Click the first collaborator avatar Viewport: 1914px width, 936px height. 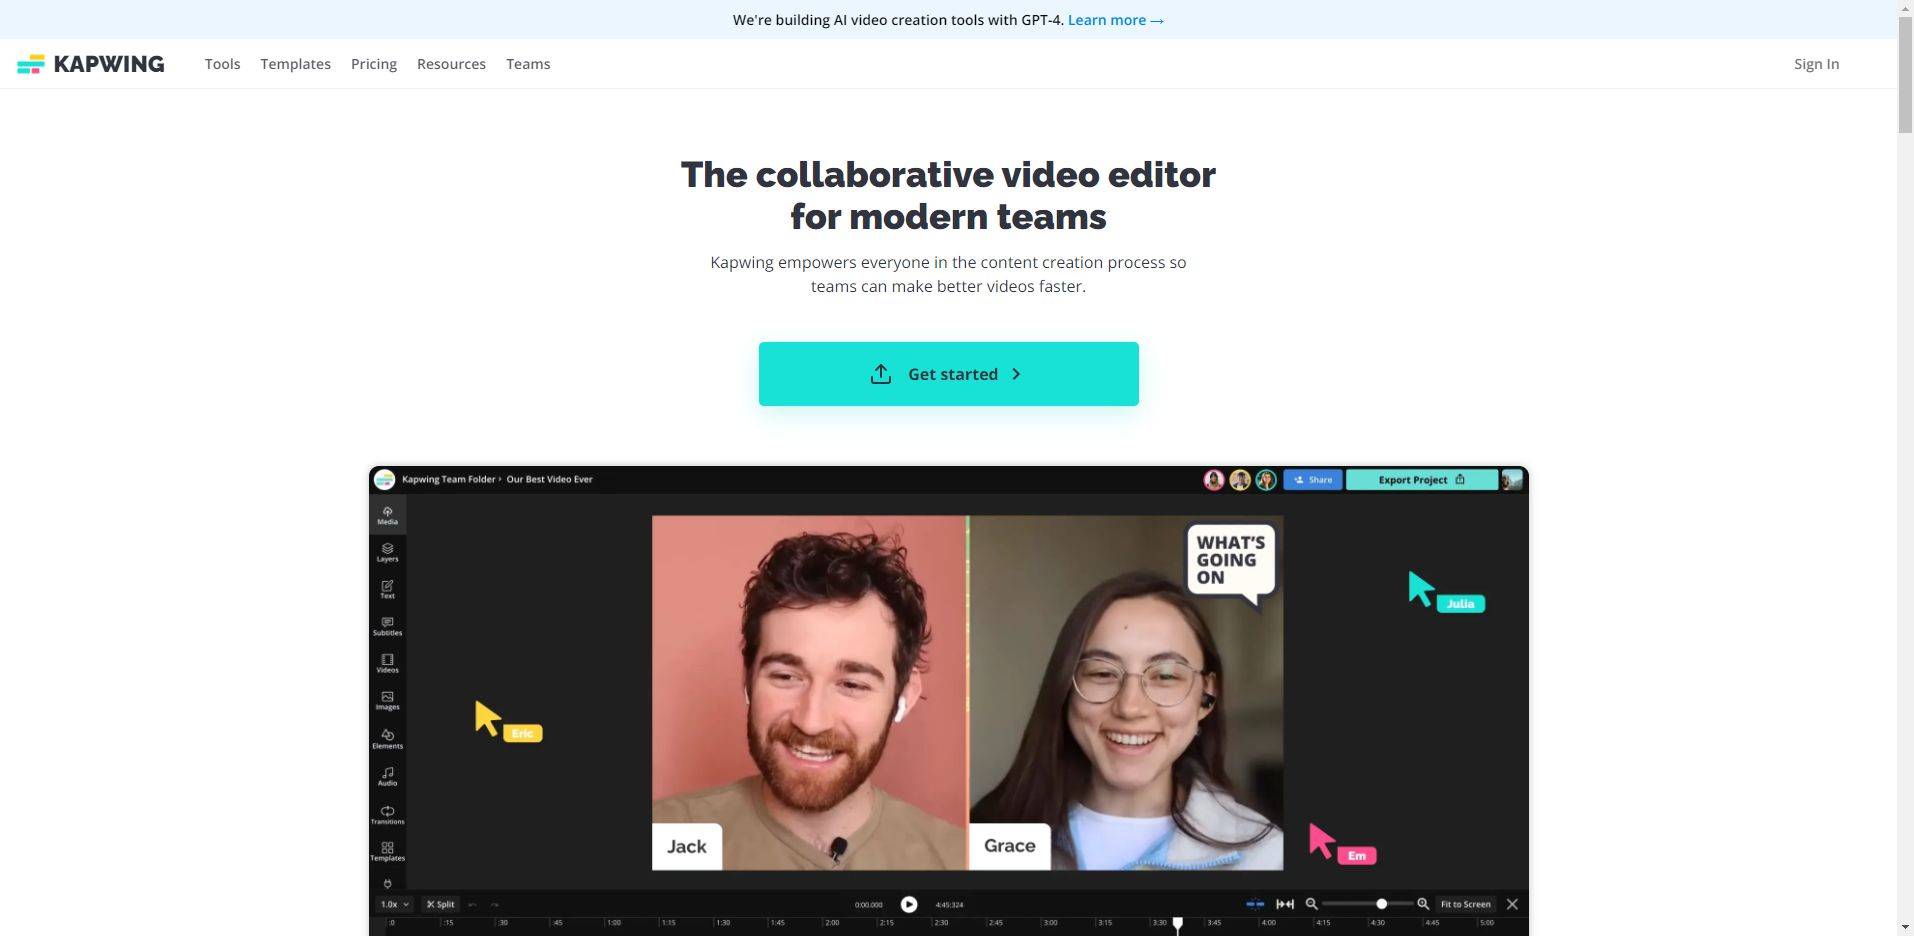pos(1214,480)
